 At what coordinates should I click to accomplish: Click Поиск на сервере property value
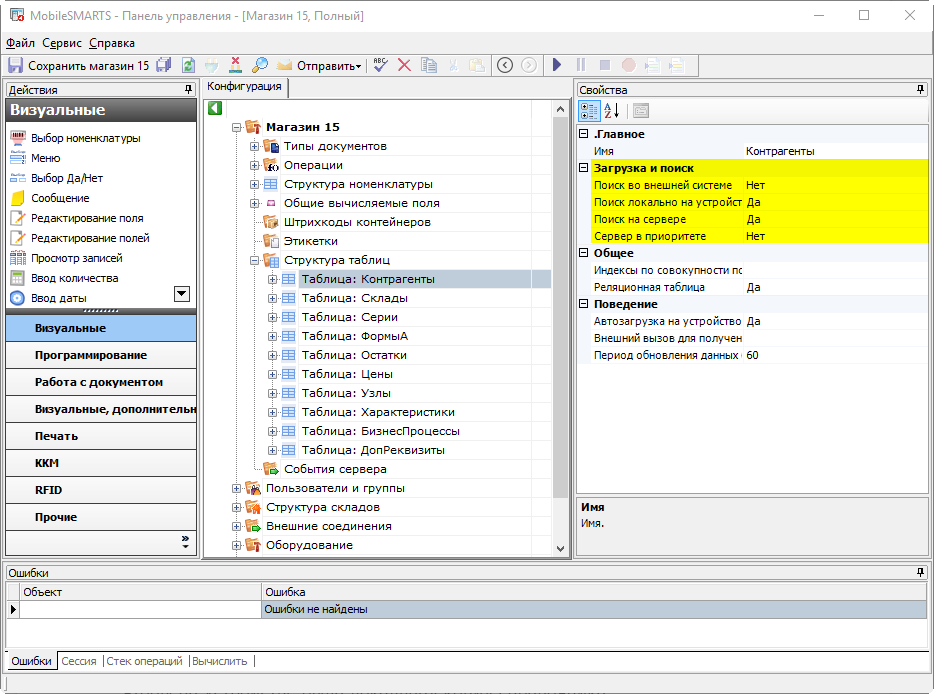tap(836, 219)
